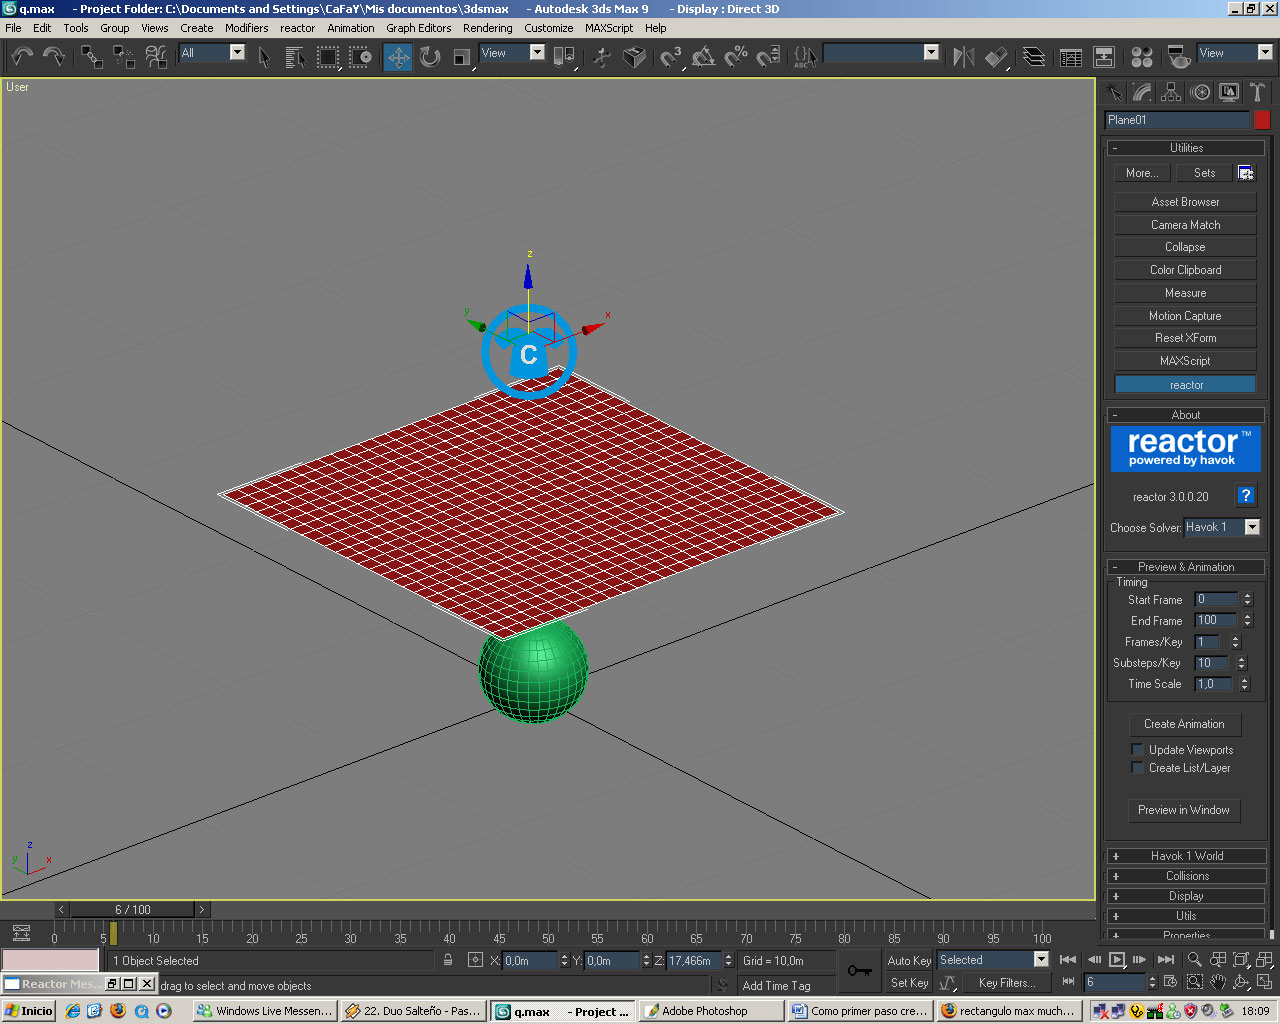Toggle the Auto Key button

click(x=909, y=961)
